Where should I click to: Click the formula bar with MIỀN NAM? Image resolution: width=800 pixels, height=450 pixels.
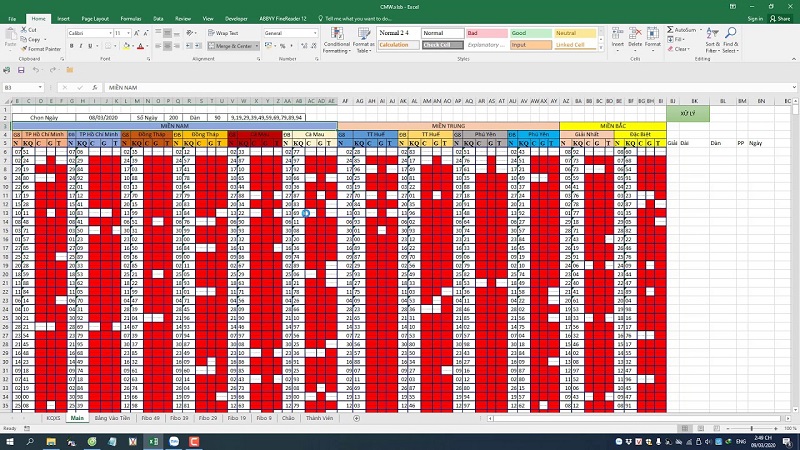[x=449, y=88]
